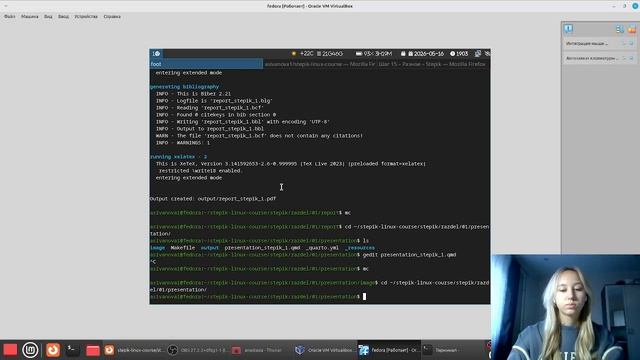Open the Устройства menu
This screenshot has height=360, width=640.
(86, 17)
